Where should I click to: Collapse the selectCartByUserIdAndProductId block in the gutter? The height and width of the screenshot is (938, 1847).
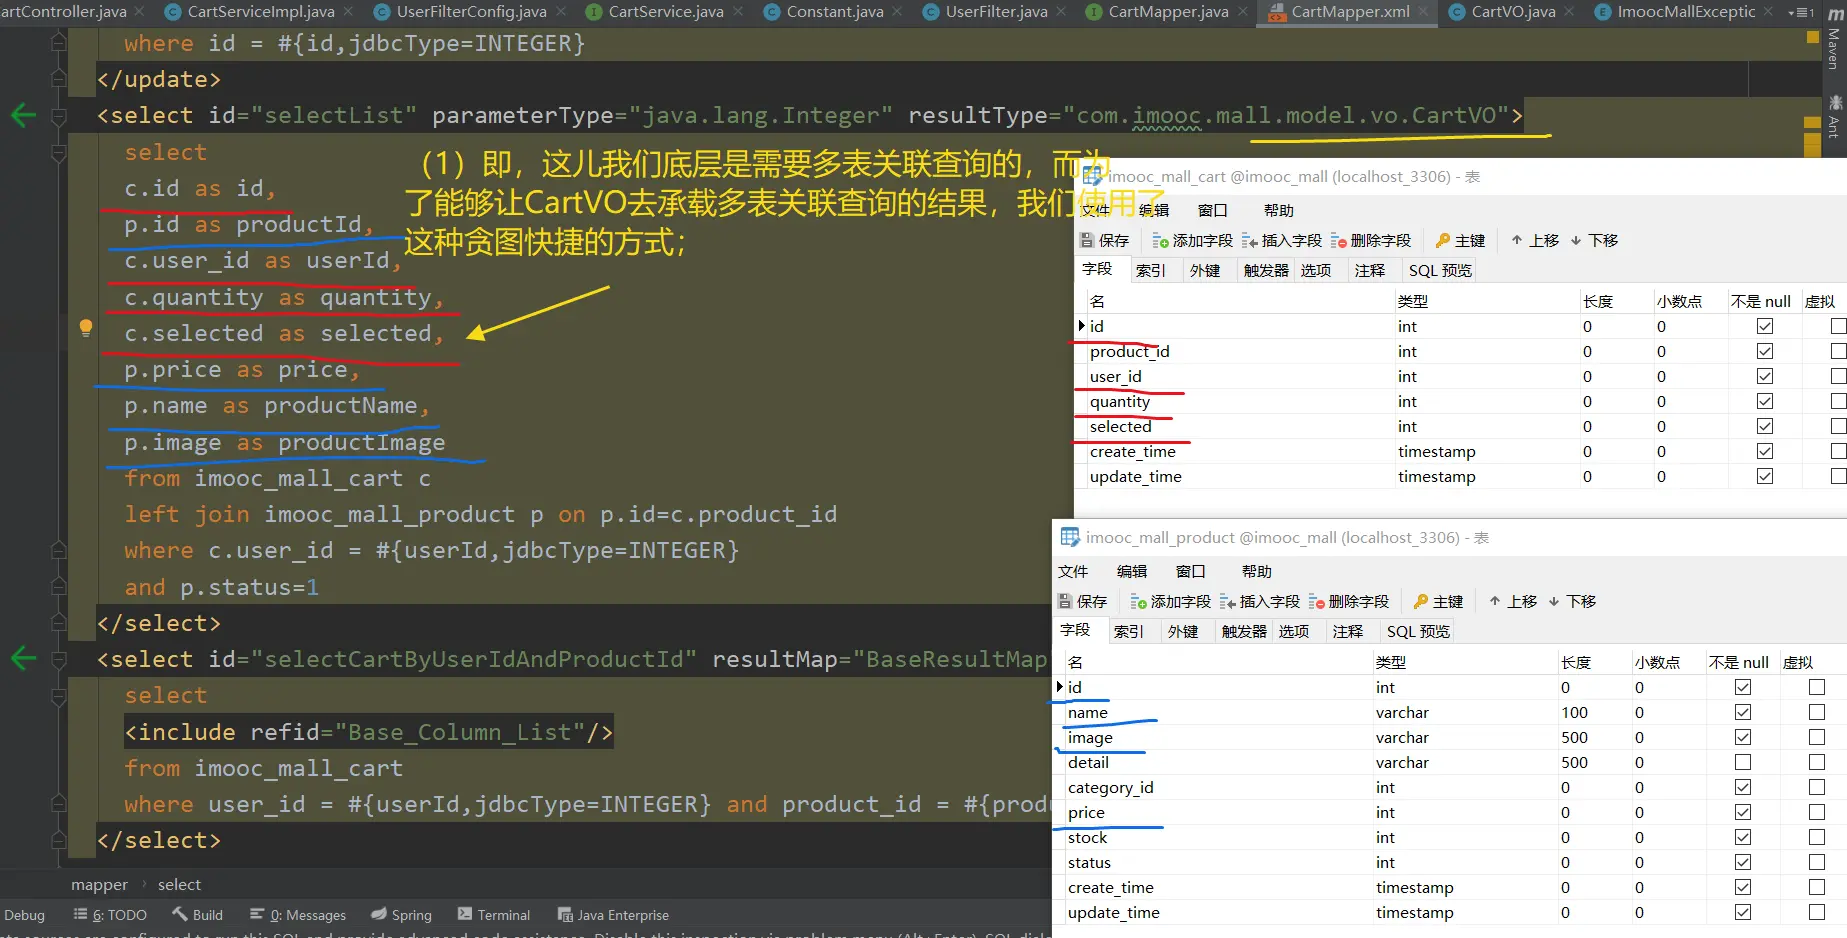(59, 660)
